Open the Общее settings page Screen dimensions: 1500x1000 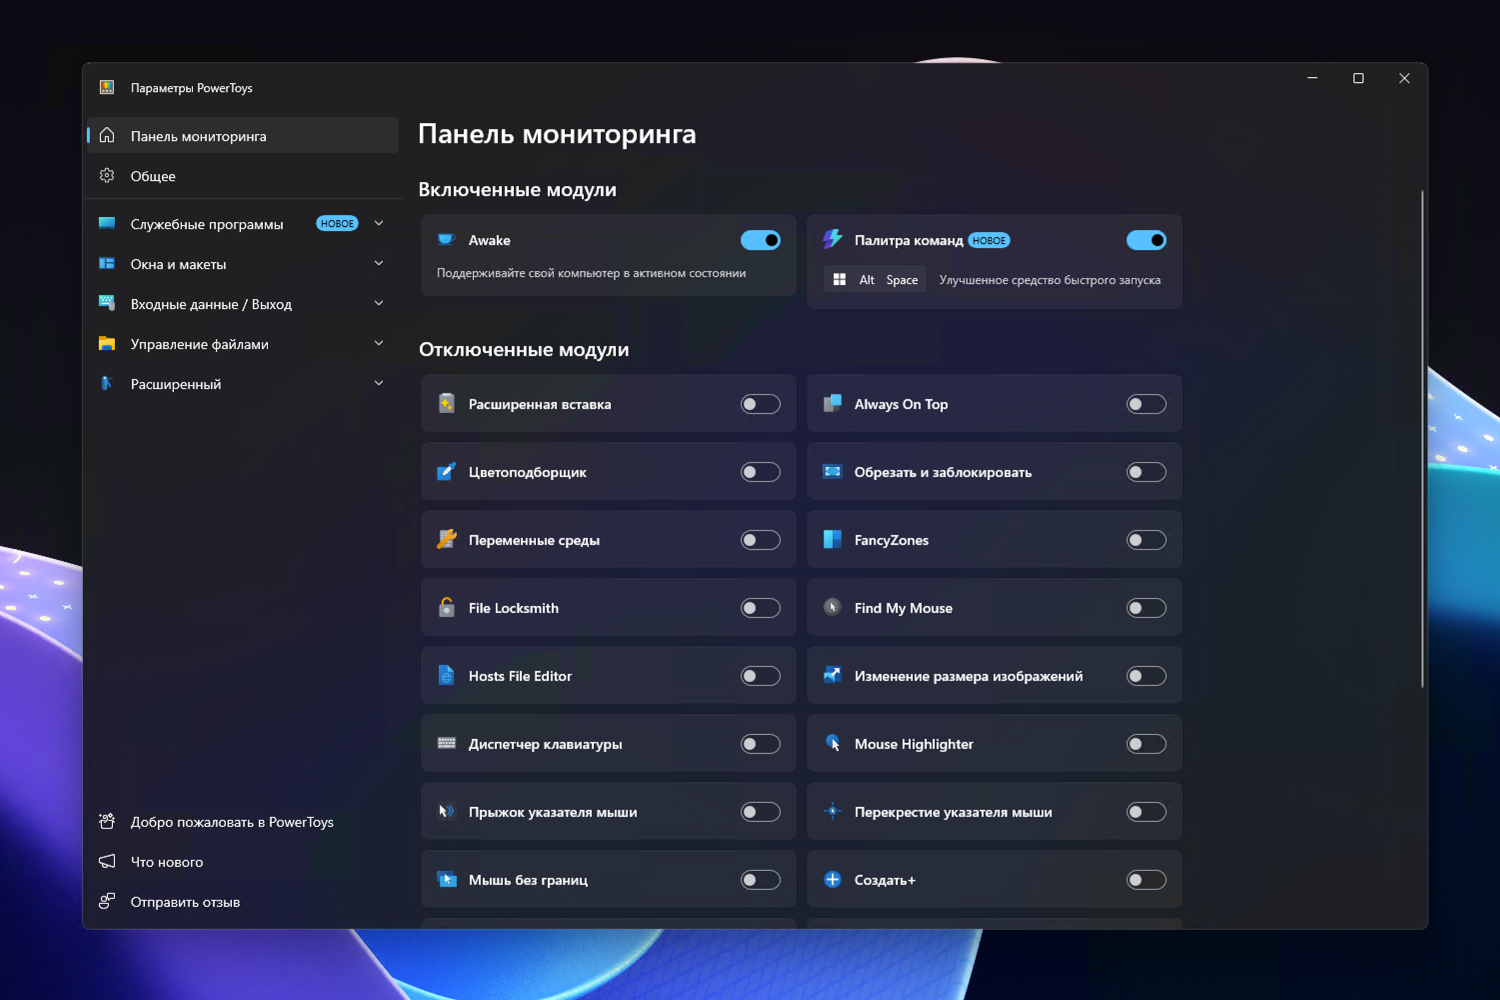[243, 176]
